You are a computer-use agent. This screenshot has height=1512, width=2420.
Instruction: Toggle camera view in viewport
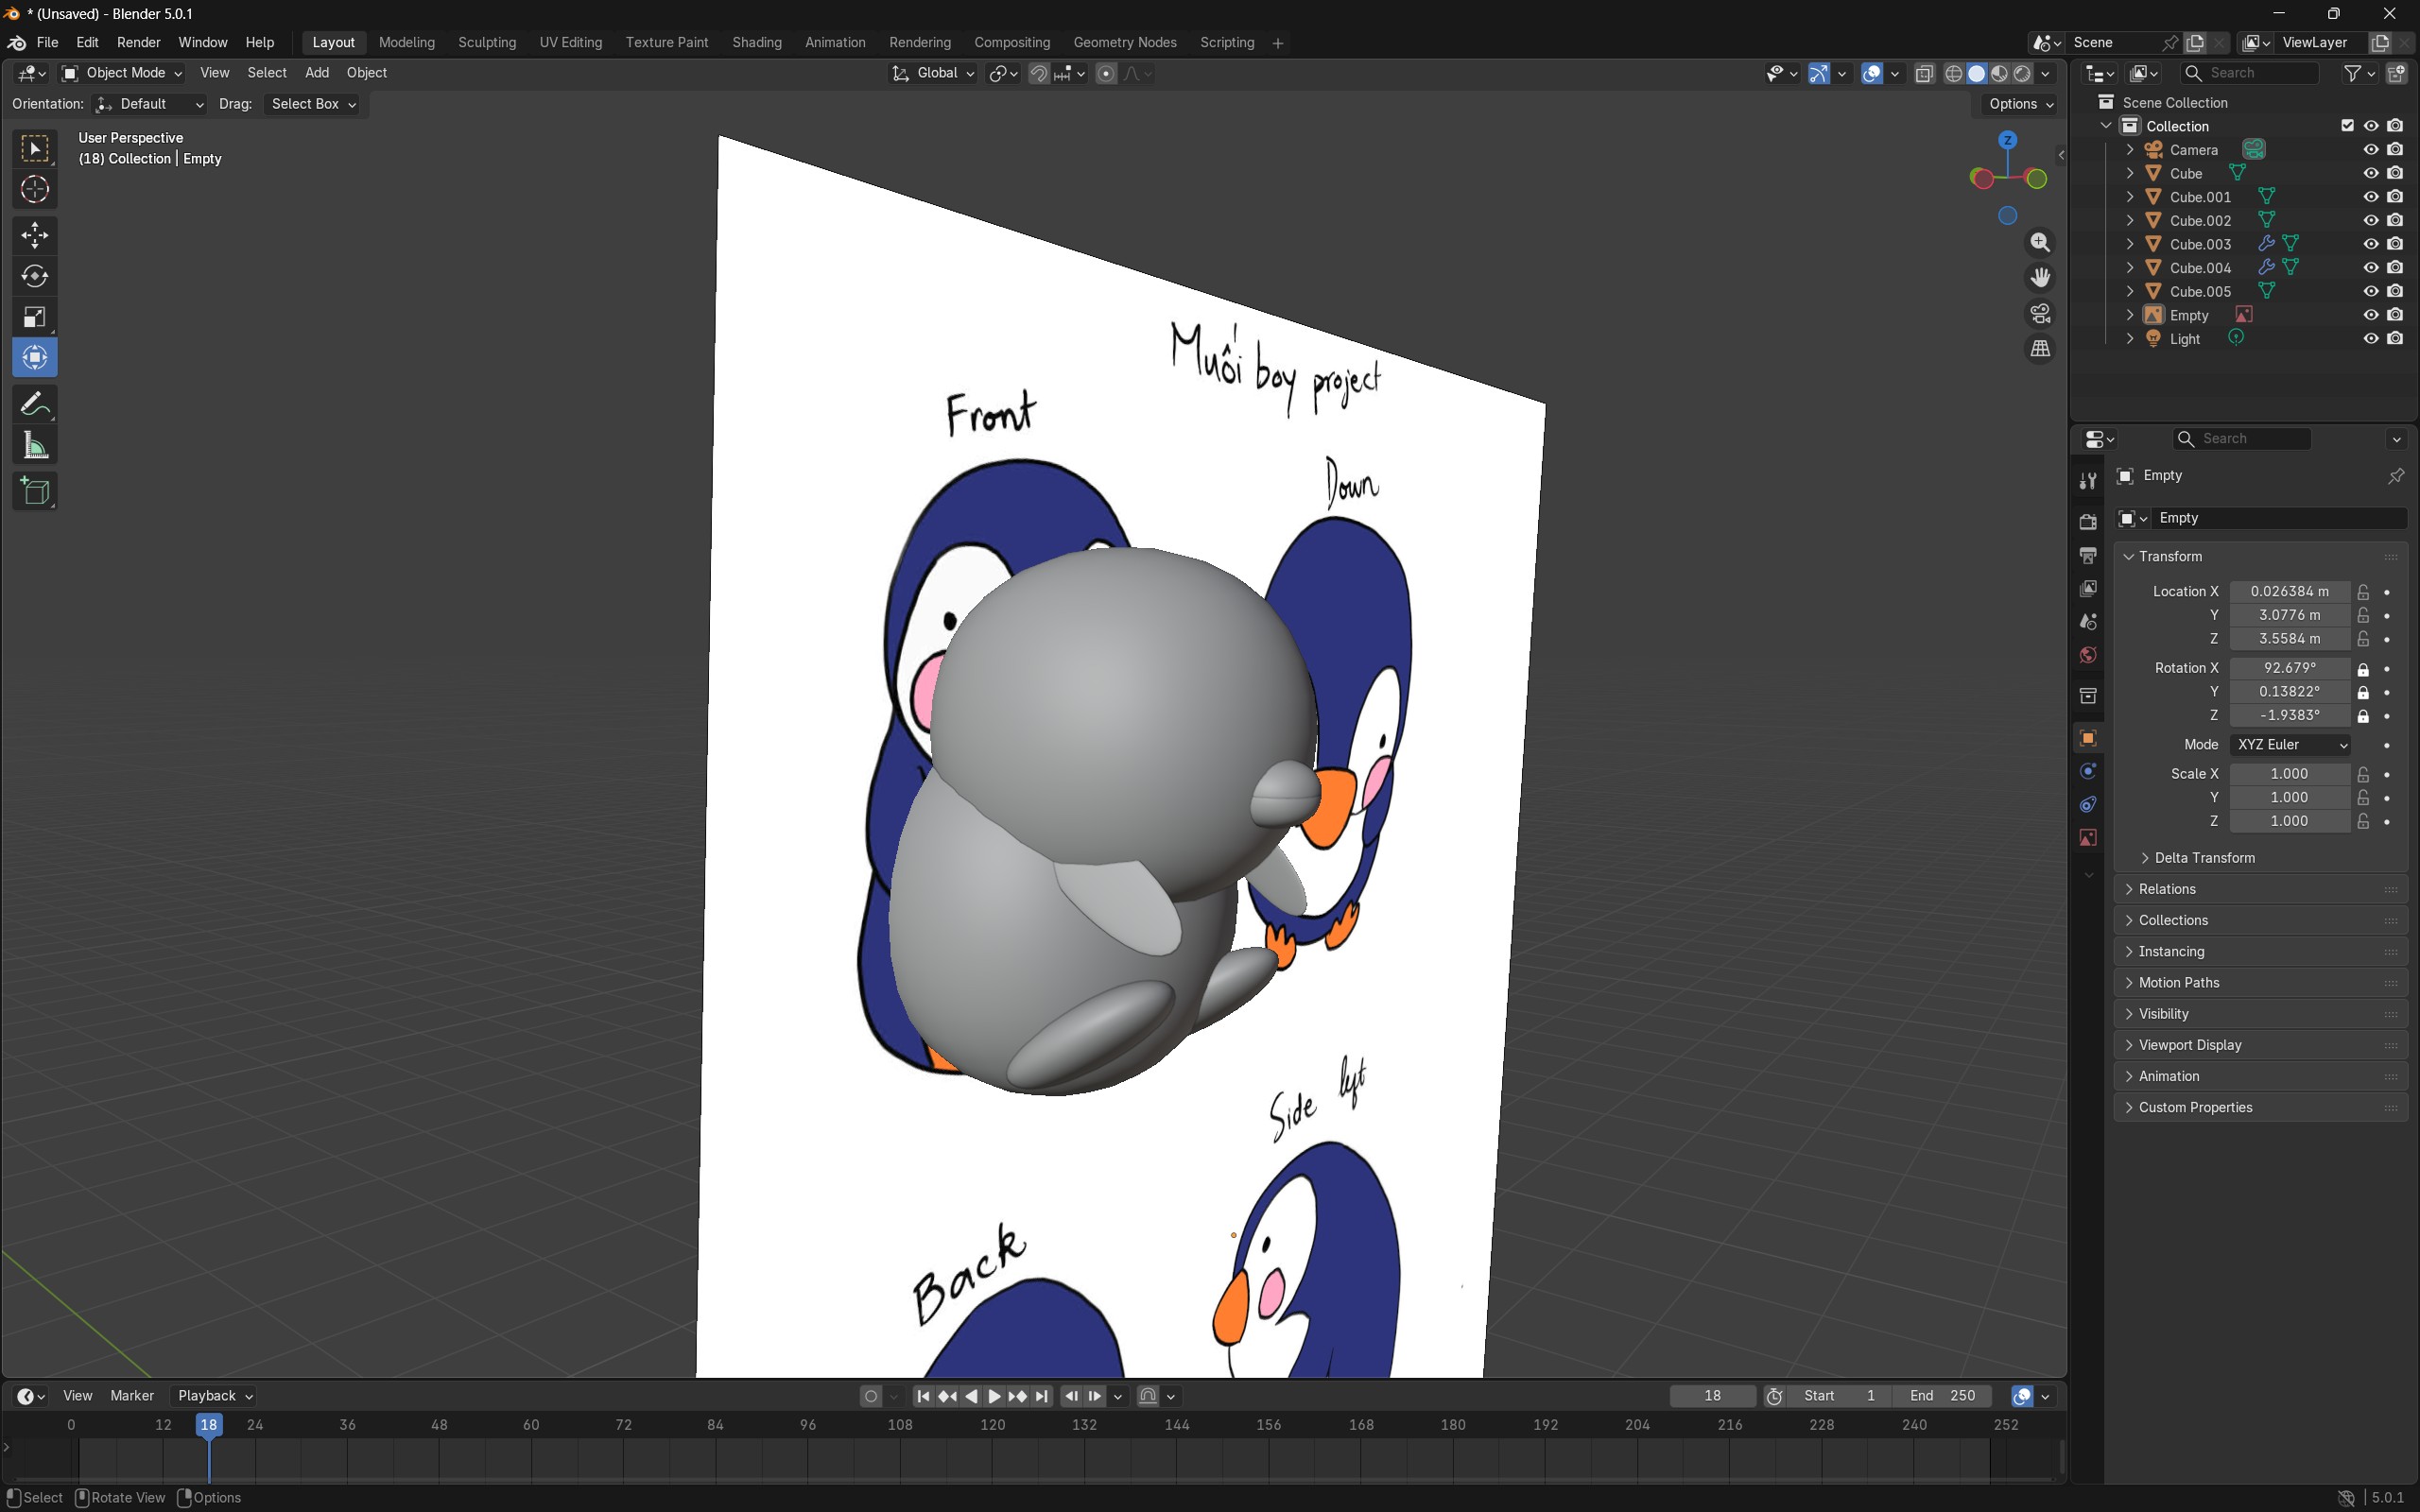pyautogui.click(x=2040, y=313)
